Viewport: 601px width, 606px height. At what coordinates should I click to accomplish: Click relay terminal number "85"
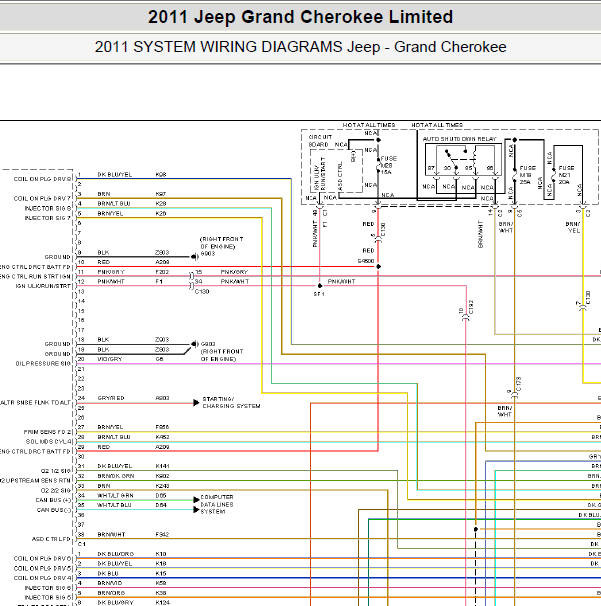click(x=468, y=169)
